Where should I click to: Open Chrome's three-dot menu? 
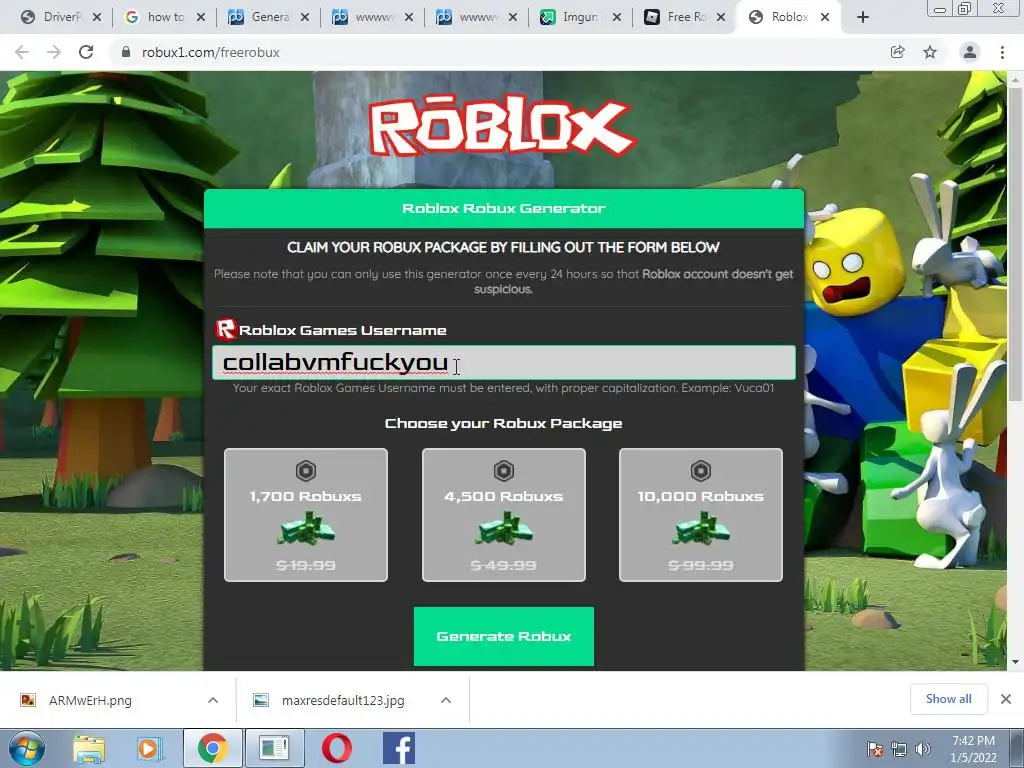(x=1002, y=52)
